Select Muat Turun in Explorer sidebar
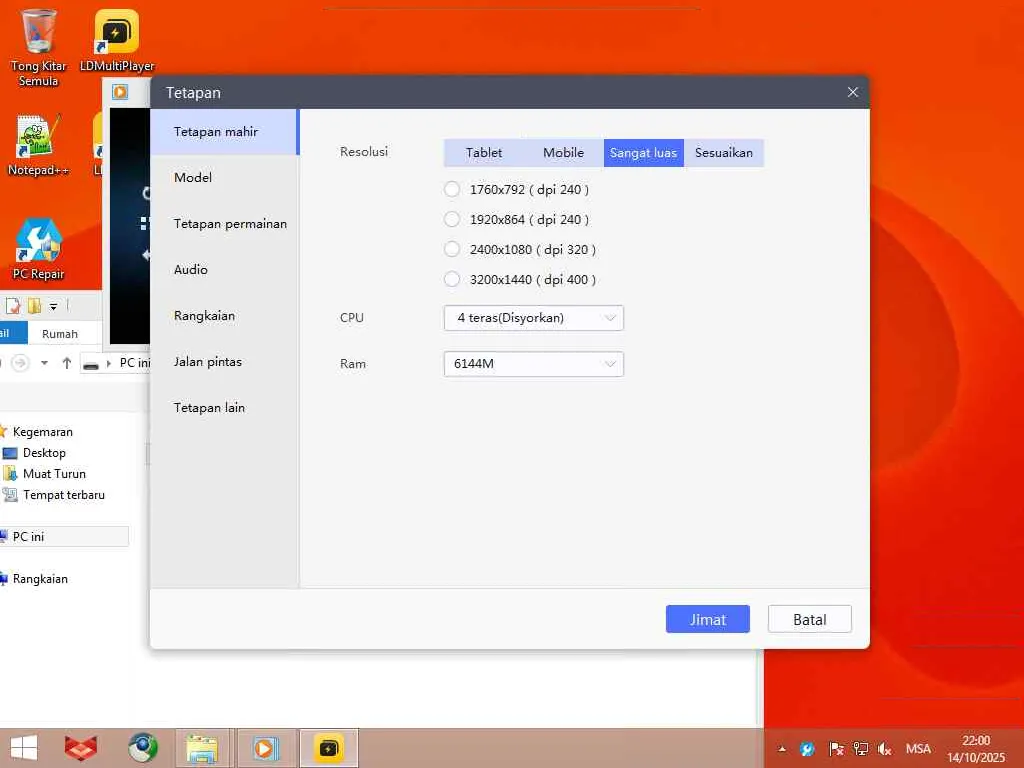Viewport: 1024px width, 768px height. [x=54, y=473]
